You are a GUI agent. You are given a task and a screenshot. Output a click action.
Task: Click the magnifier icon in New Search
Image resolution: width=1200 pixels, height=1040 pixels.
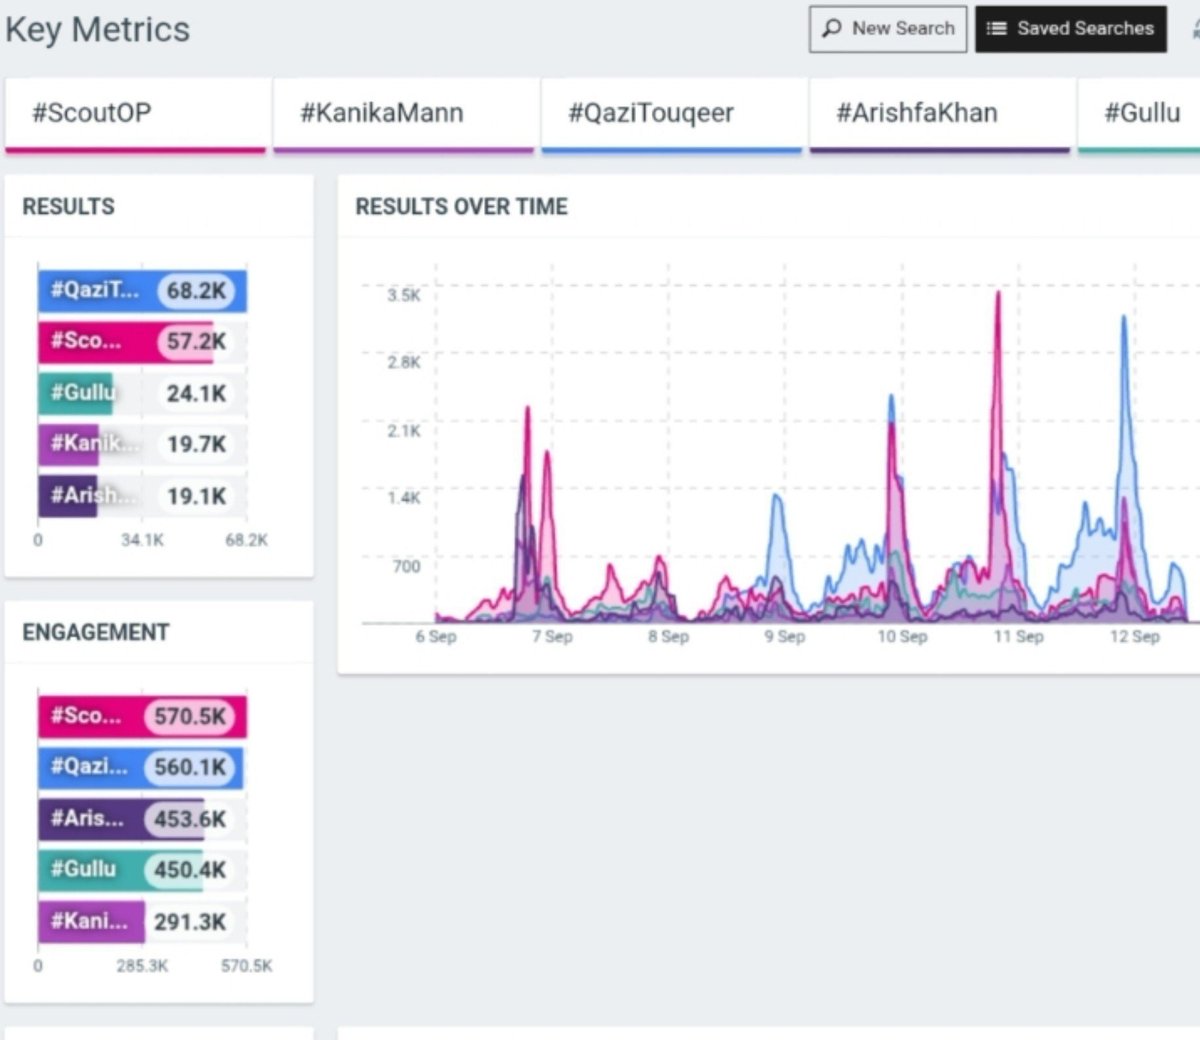pos(831,29)
